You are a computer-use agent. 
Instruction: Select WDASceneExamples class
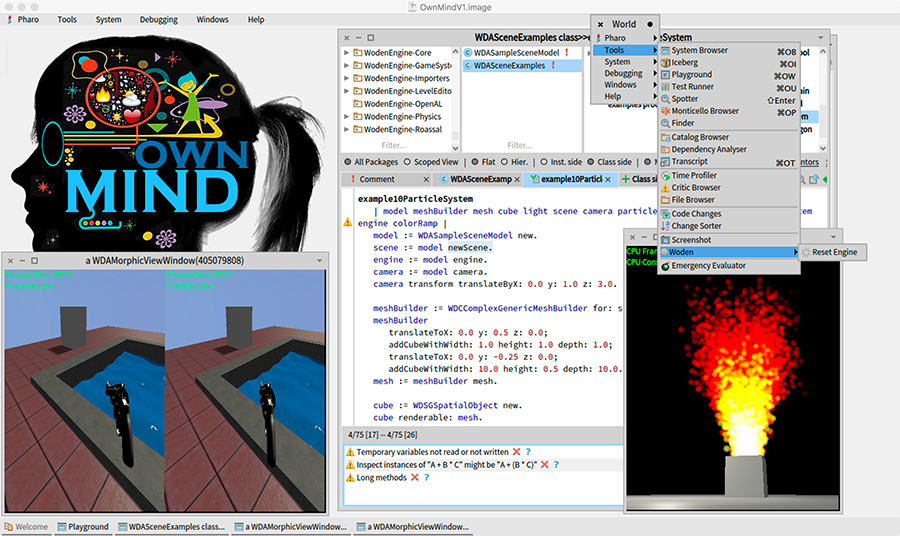[521, 66]
